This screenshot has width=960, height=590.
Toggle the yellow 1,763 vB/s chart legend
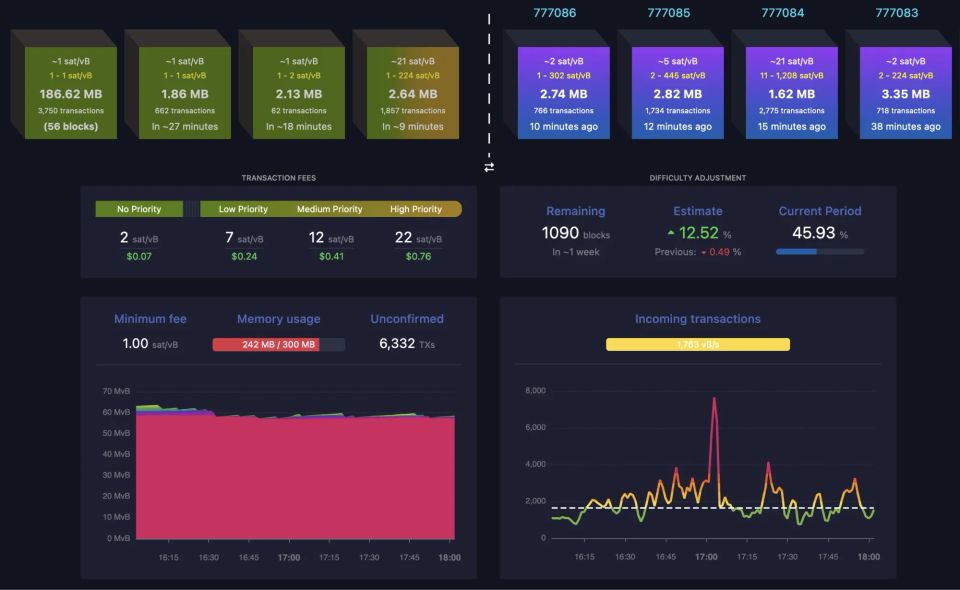698,343
